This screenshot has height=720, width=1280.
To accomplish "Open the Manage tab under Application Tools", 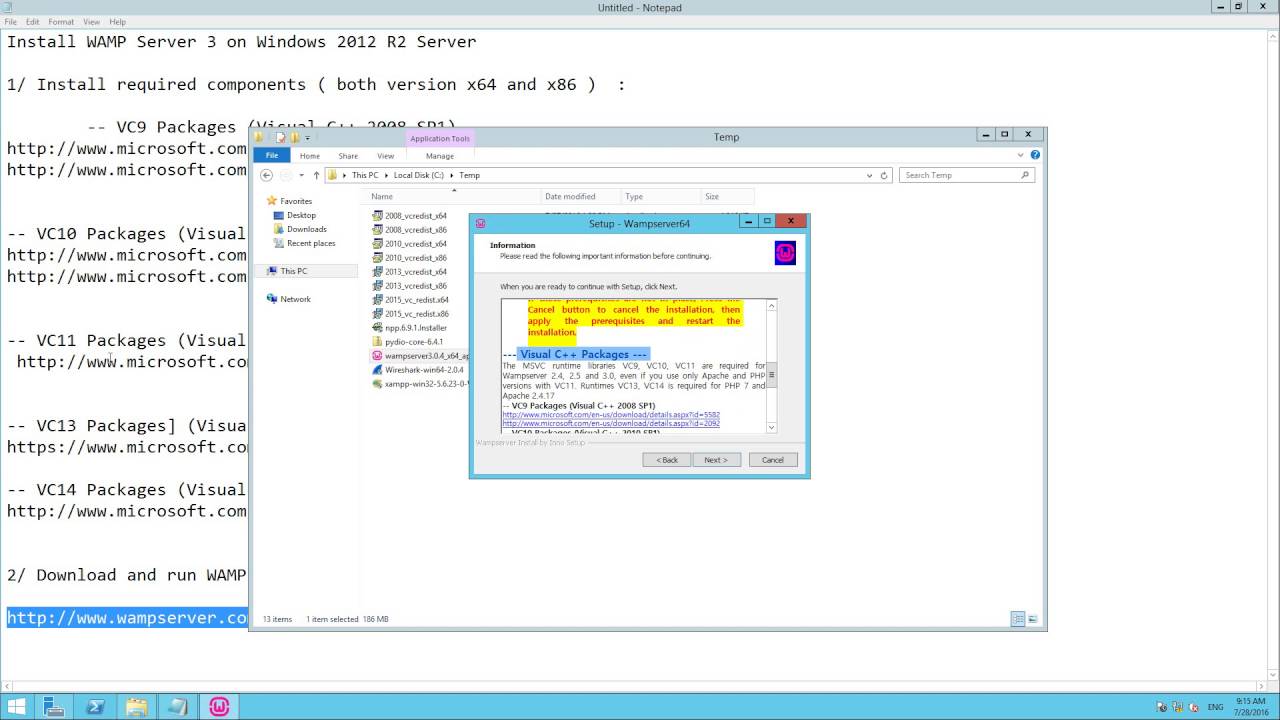I will [440, 156].
